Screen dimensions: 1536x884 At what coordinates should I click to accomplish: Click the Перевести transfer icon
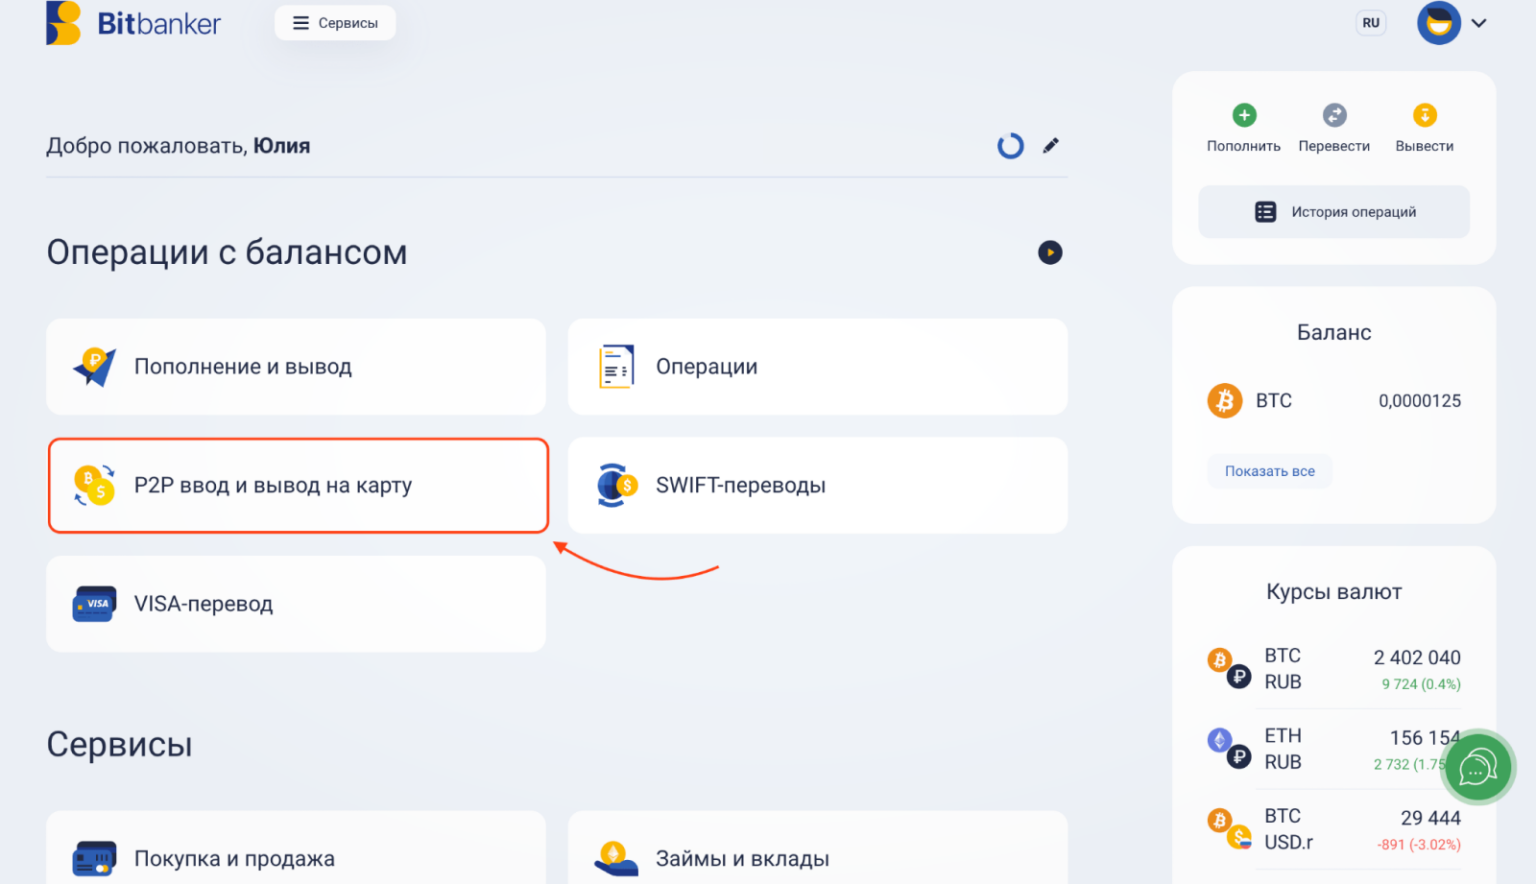pyautogui.click(x=1335, y=115)
